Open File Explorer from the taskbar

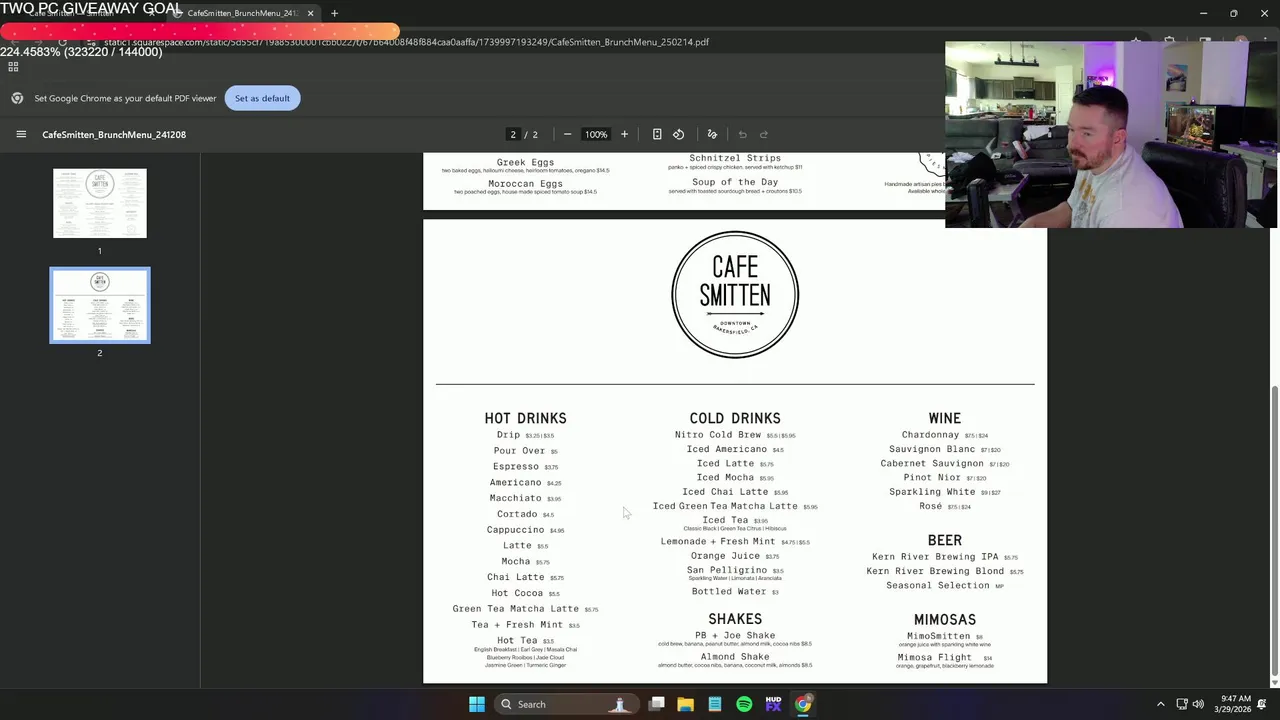(x=686, y=704)
